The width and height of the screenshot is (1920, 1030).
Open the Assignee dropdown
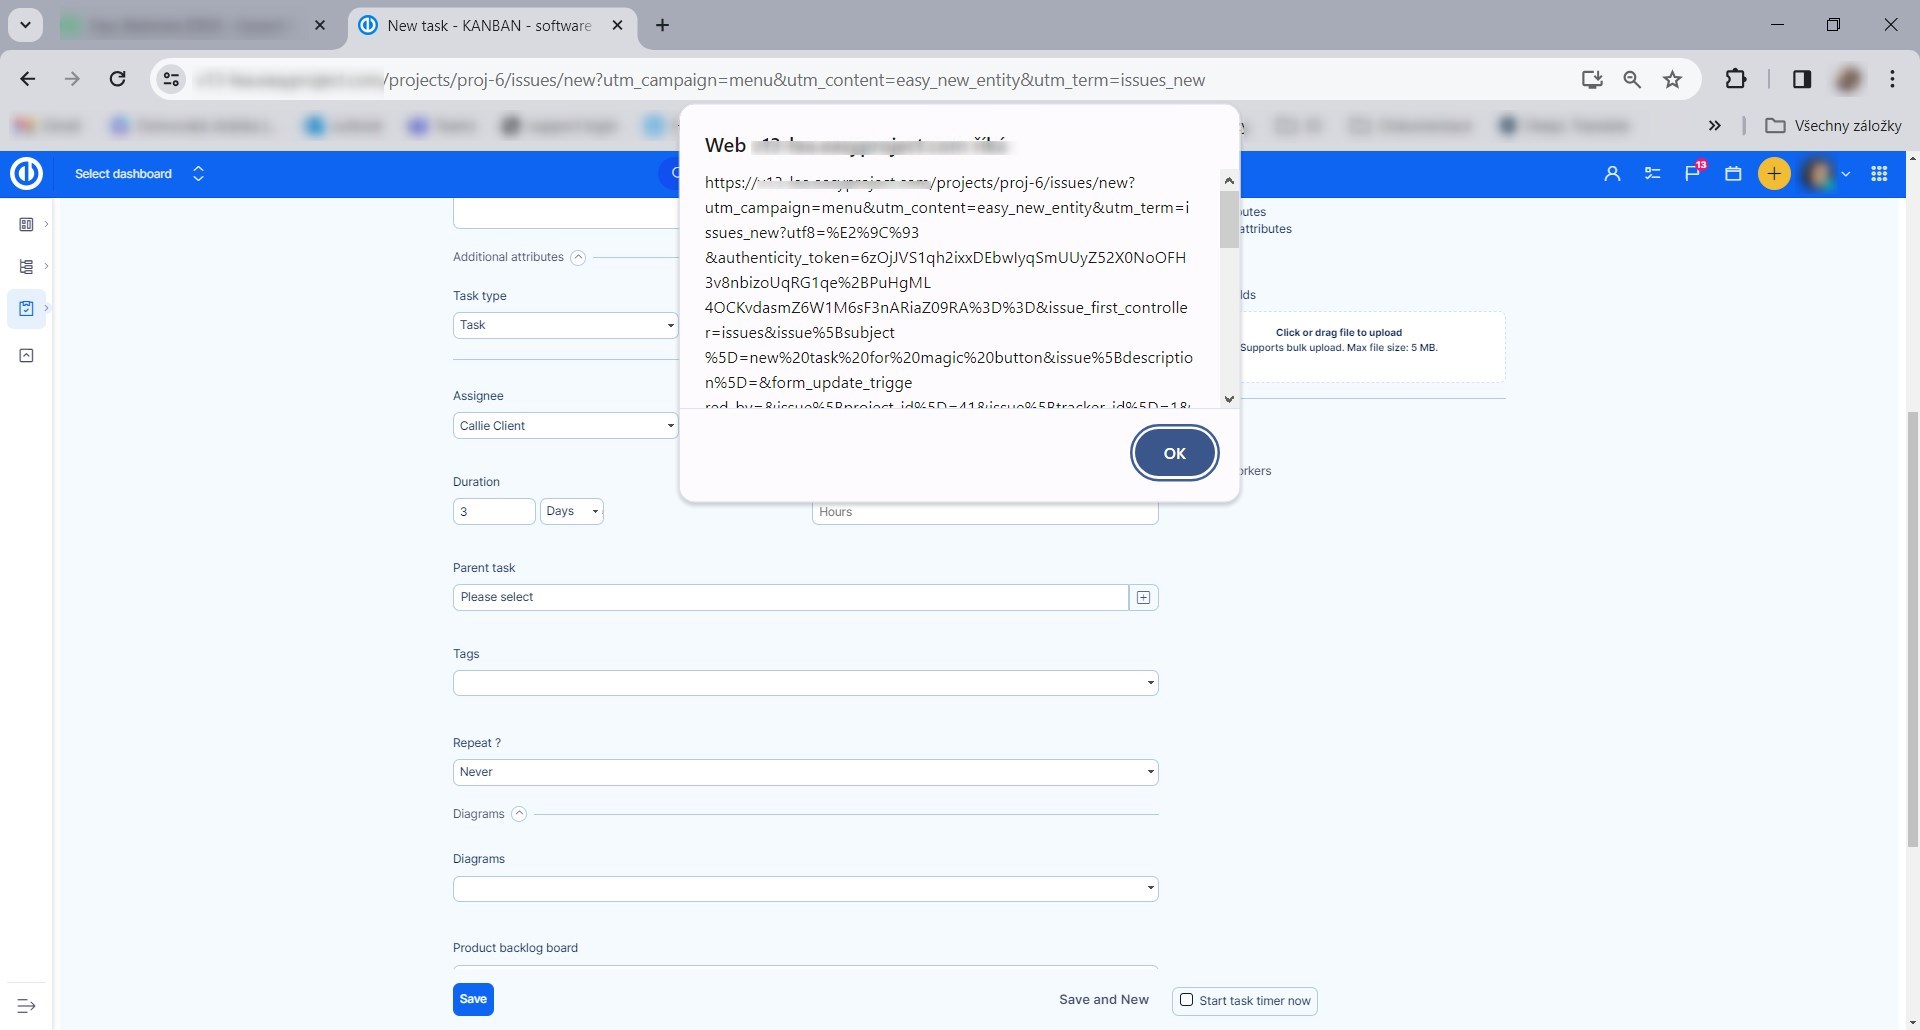(x=565, y=426)
